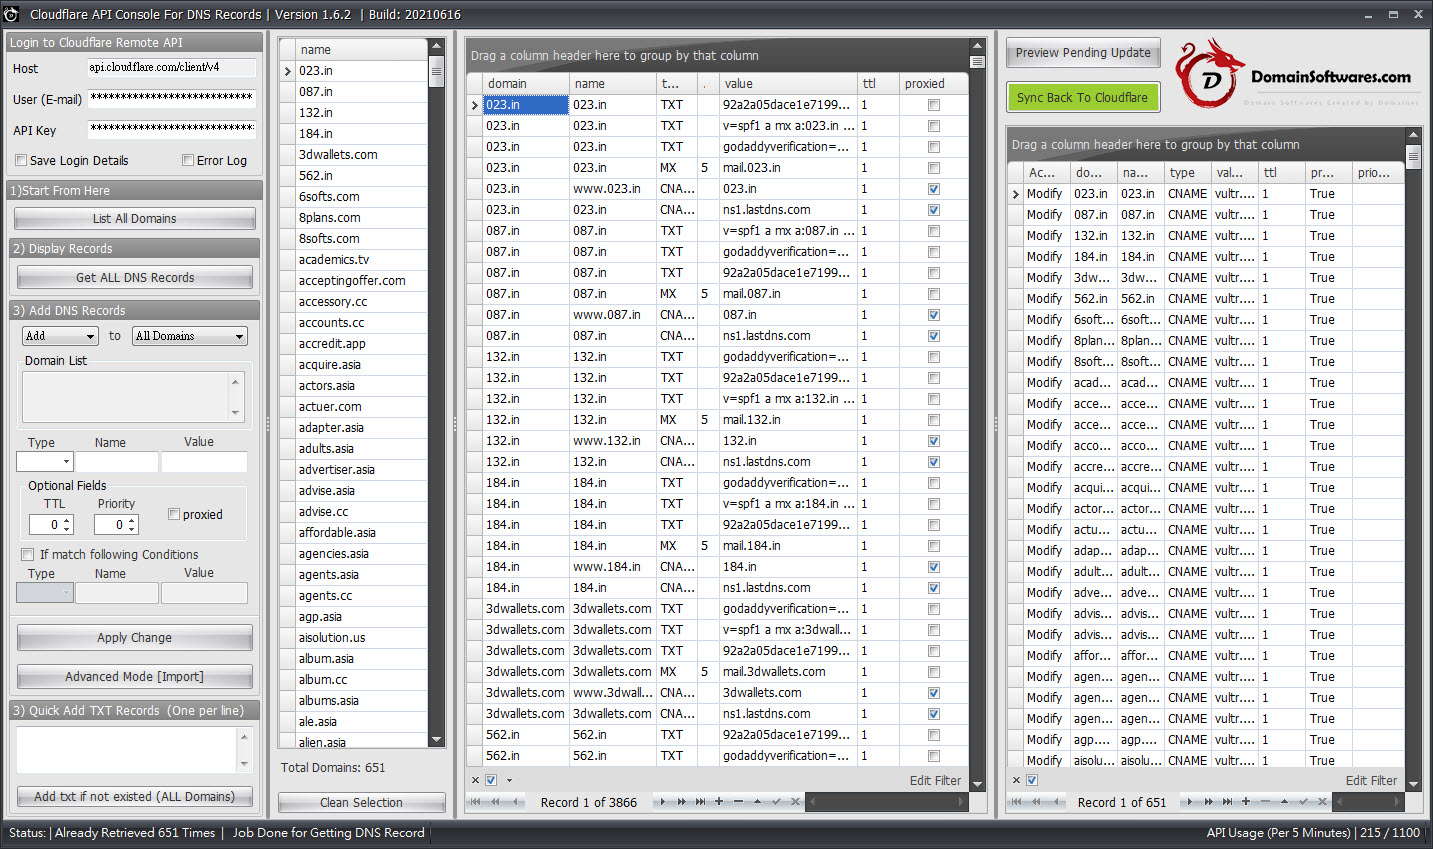1433x849 pixels.
Task: Go to next record in 651-record navigator
Action: [1189, 802]
